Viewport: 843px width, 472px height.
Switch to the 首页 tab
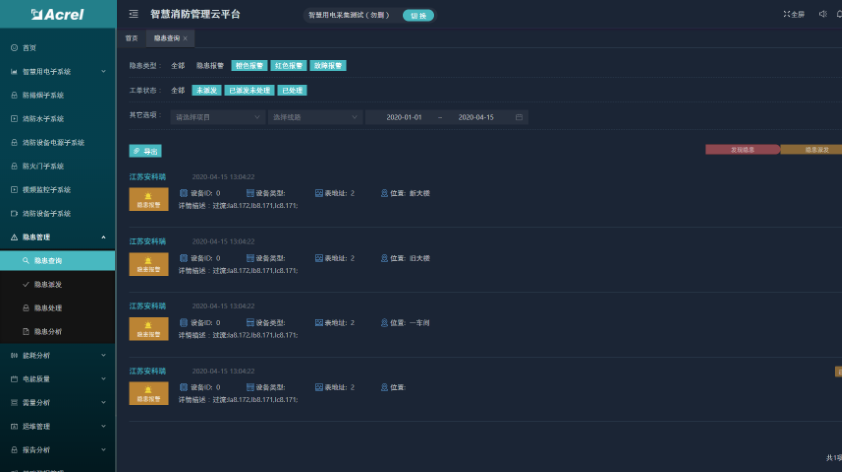[x=132, y=38]
